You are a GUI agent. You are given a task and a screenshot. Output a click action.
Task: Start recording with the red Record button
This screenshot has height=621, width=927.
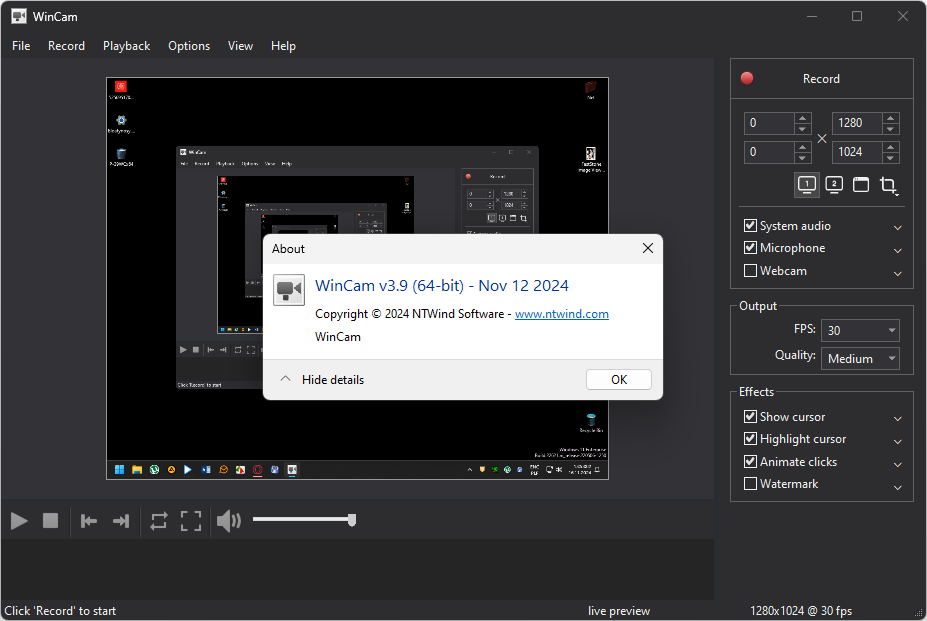pyautogui.click(x=822, y=79)
